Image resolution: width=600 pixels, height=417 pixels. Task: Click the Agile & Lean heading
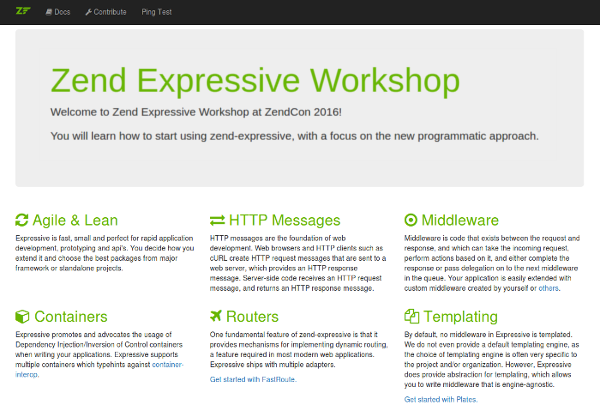coord(75,220)
